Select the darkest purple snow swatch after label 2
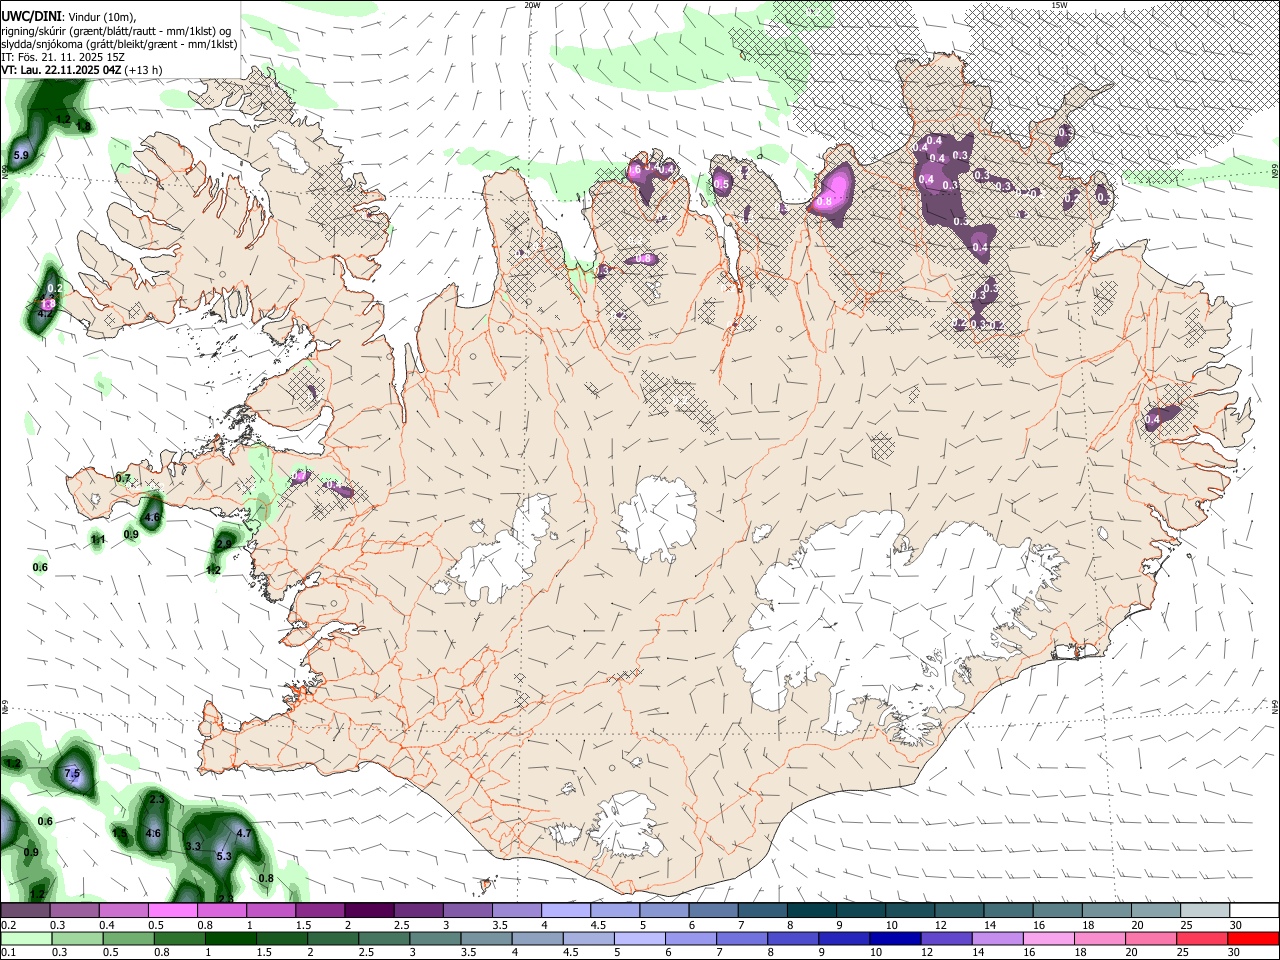1280x960 pixels. (x=369, y=911)
